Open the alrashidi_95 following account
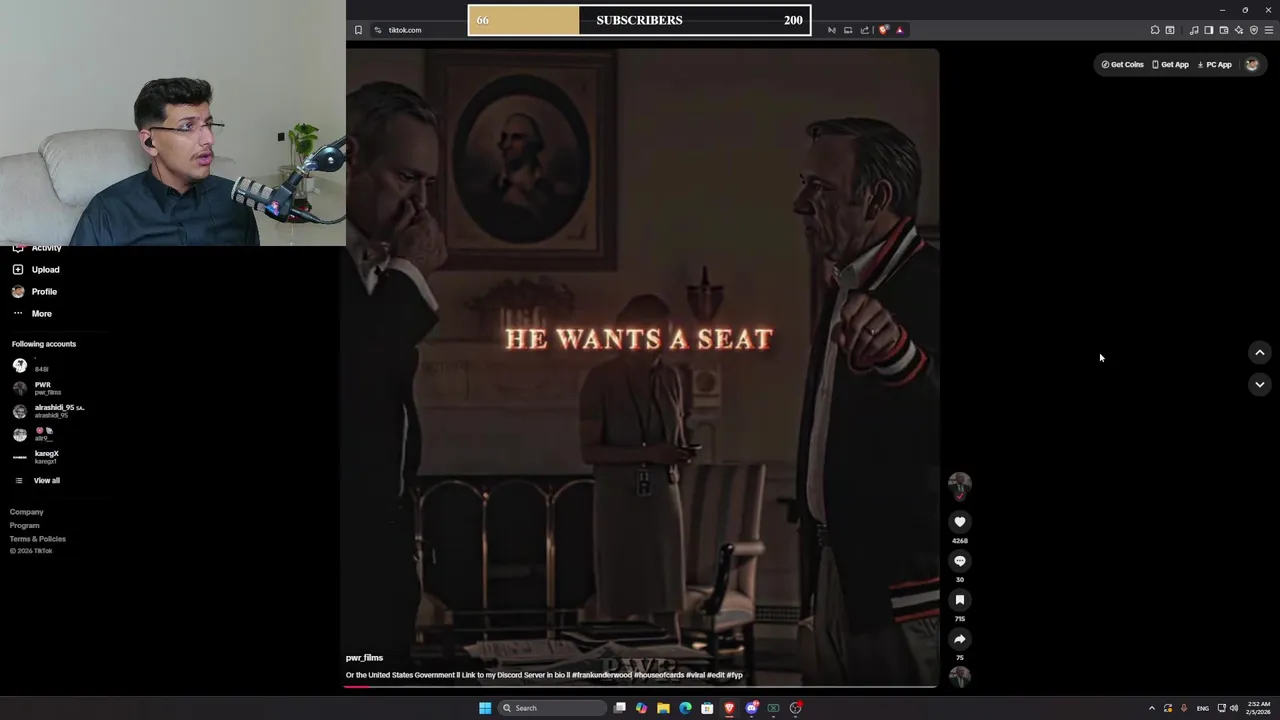 pos(48,411)
